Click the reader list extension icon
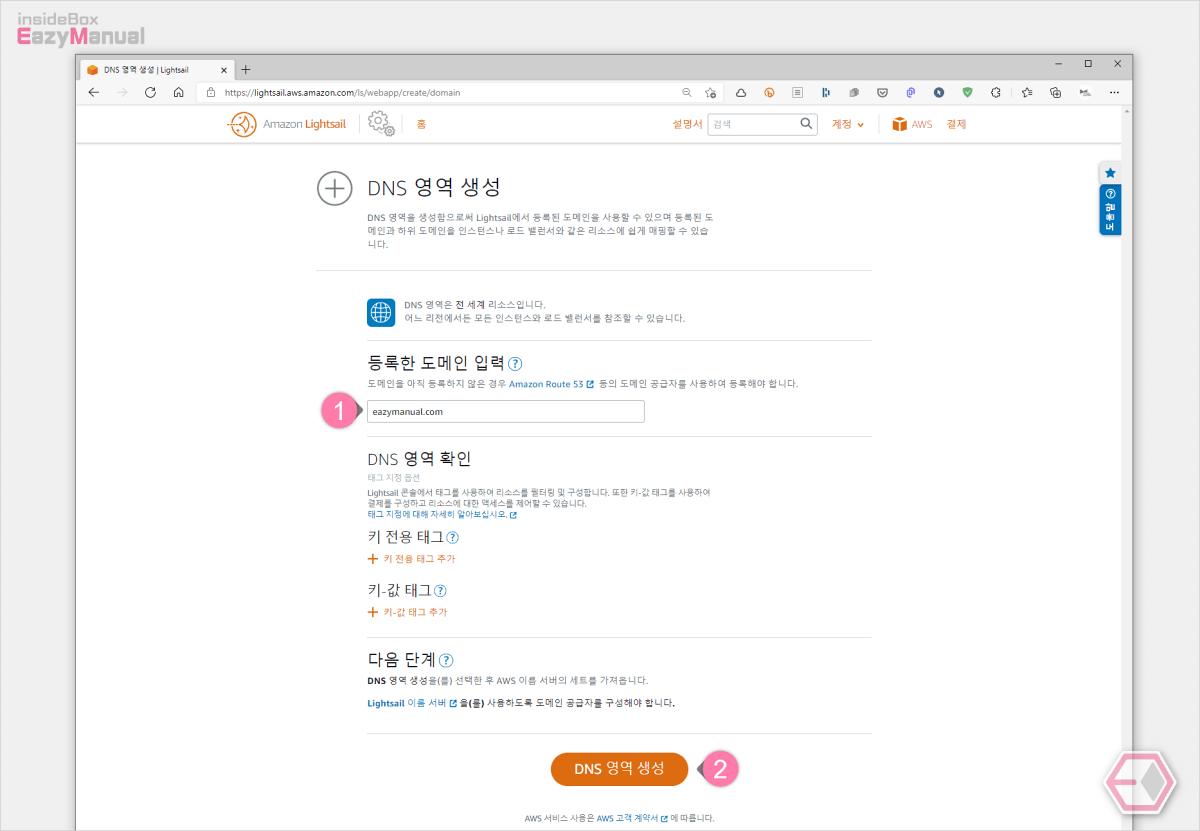This screenshot has height=831, width=1200. click(798, 92)
